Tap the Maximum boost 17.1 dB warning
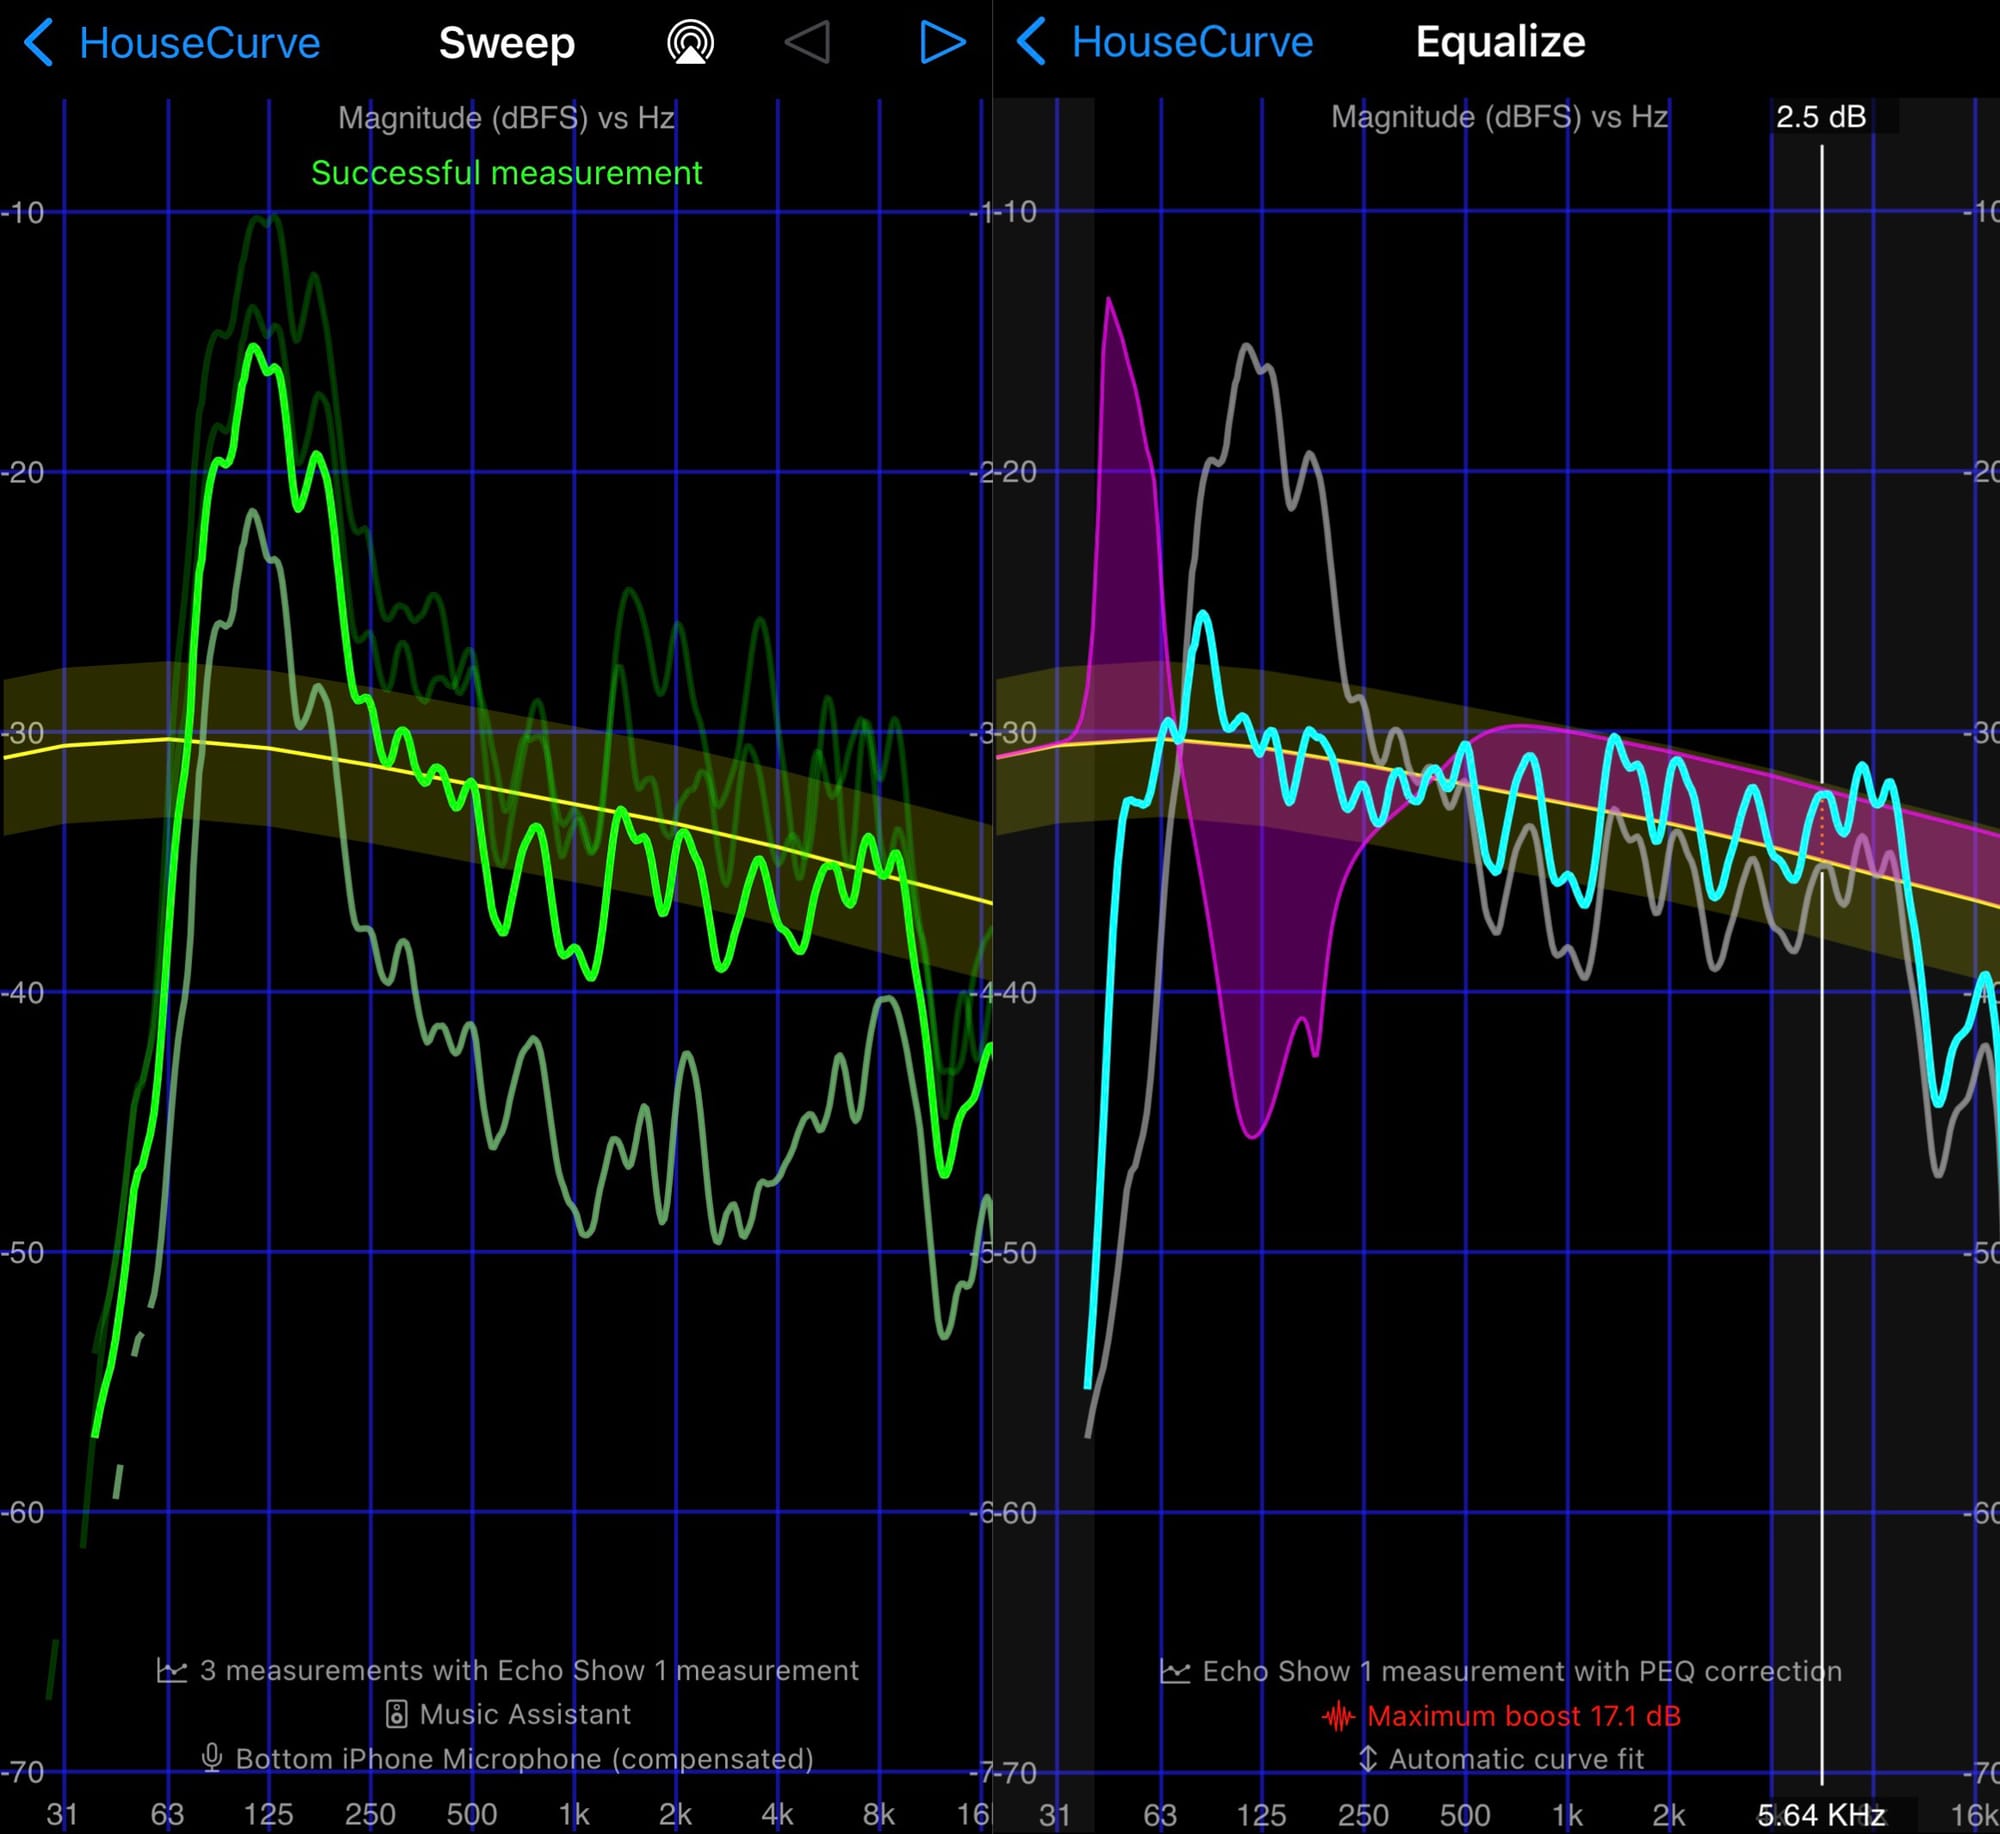The height and width of the screenshot is (1834, 2000). [1523, 1716]
